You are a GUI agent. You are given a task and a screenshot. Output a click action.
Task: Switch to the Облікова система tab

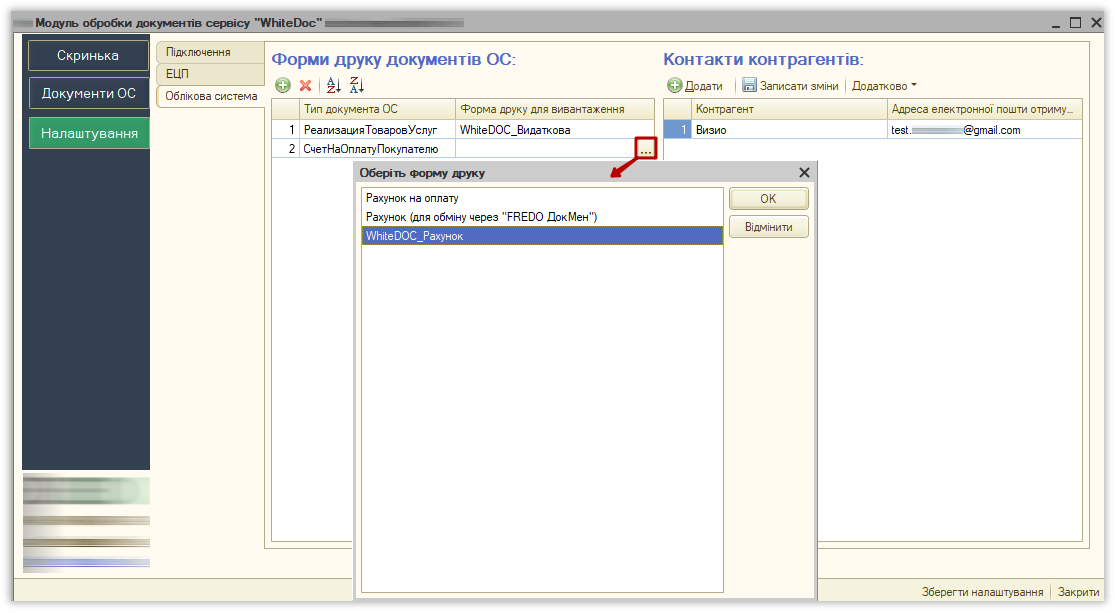point(210,96)
